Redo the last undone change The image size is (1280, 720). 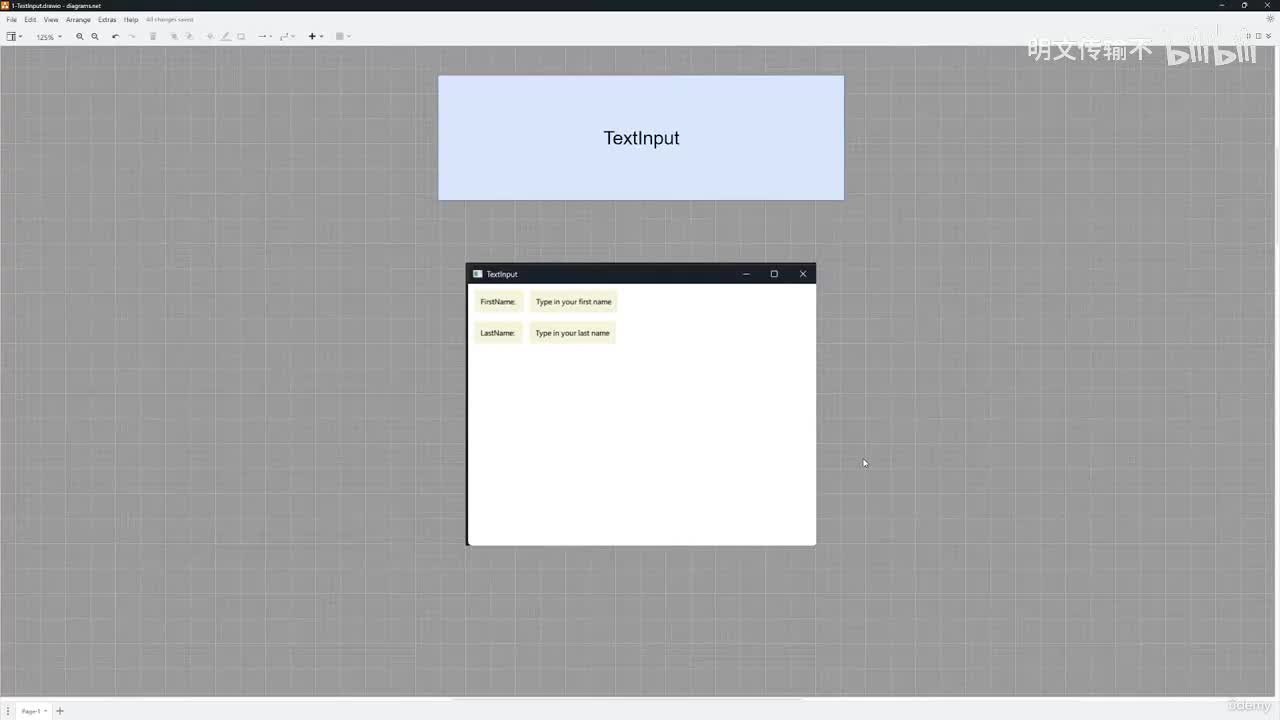[131, 37]
